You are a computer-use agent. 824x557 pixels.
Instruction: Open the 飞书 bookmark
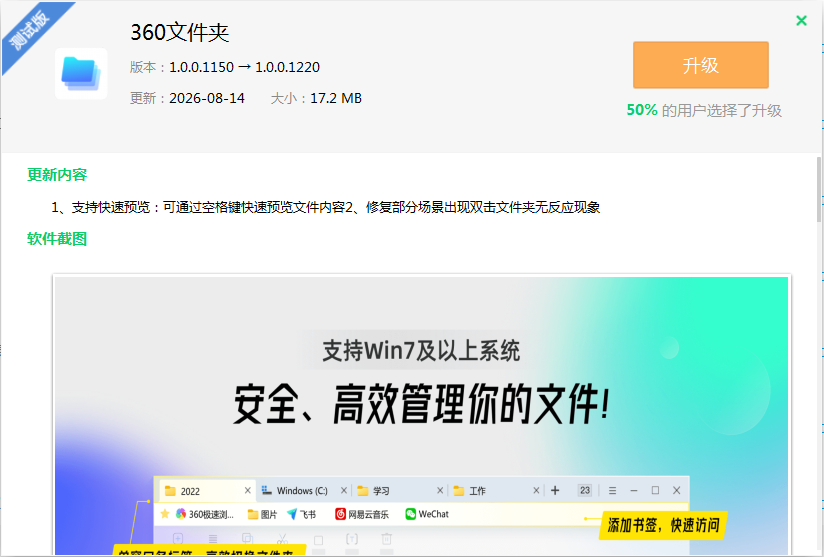pyautogui.click(x=302, y=514)
